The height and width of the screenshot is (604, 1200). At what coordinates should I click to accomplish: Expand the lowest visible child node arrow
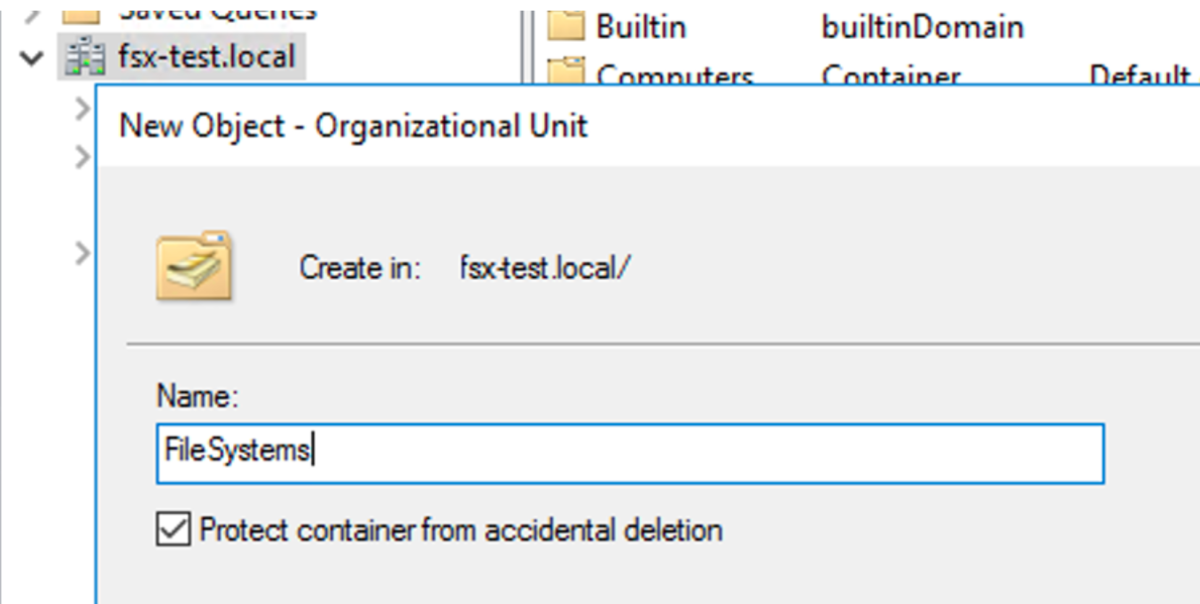point(83,254)
